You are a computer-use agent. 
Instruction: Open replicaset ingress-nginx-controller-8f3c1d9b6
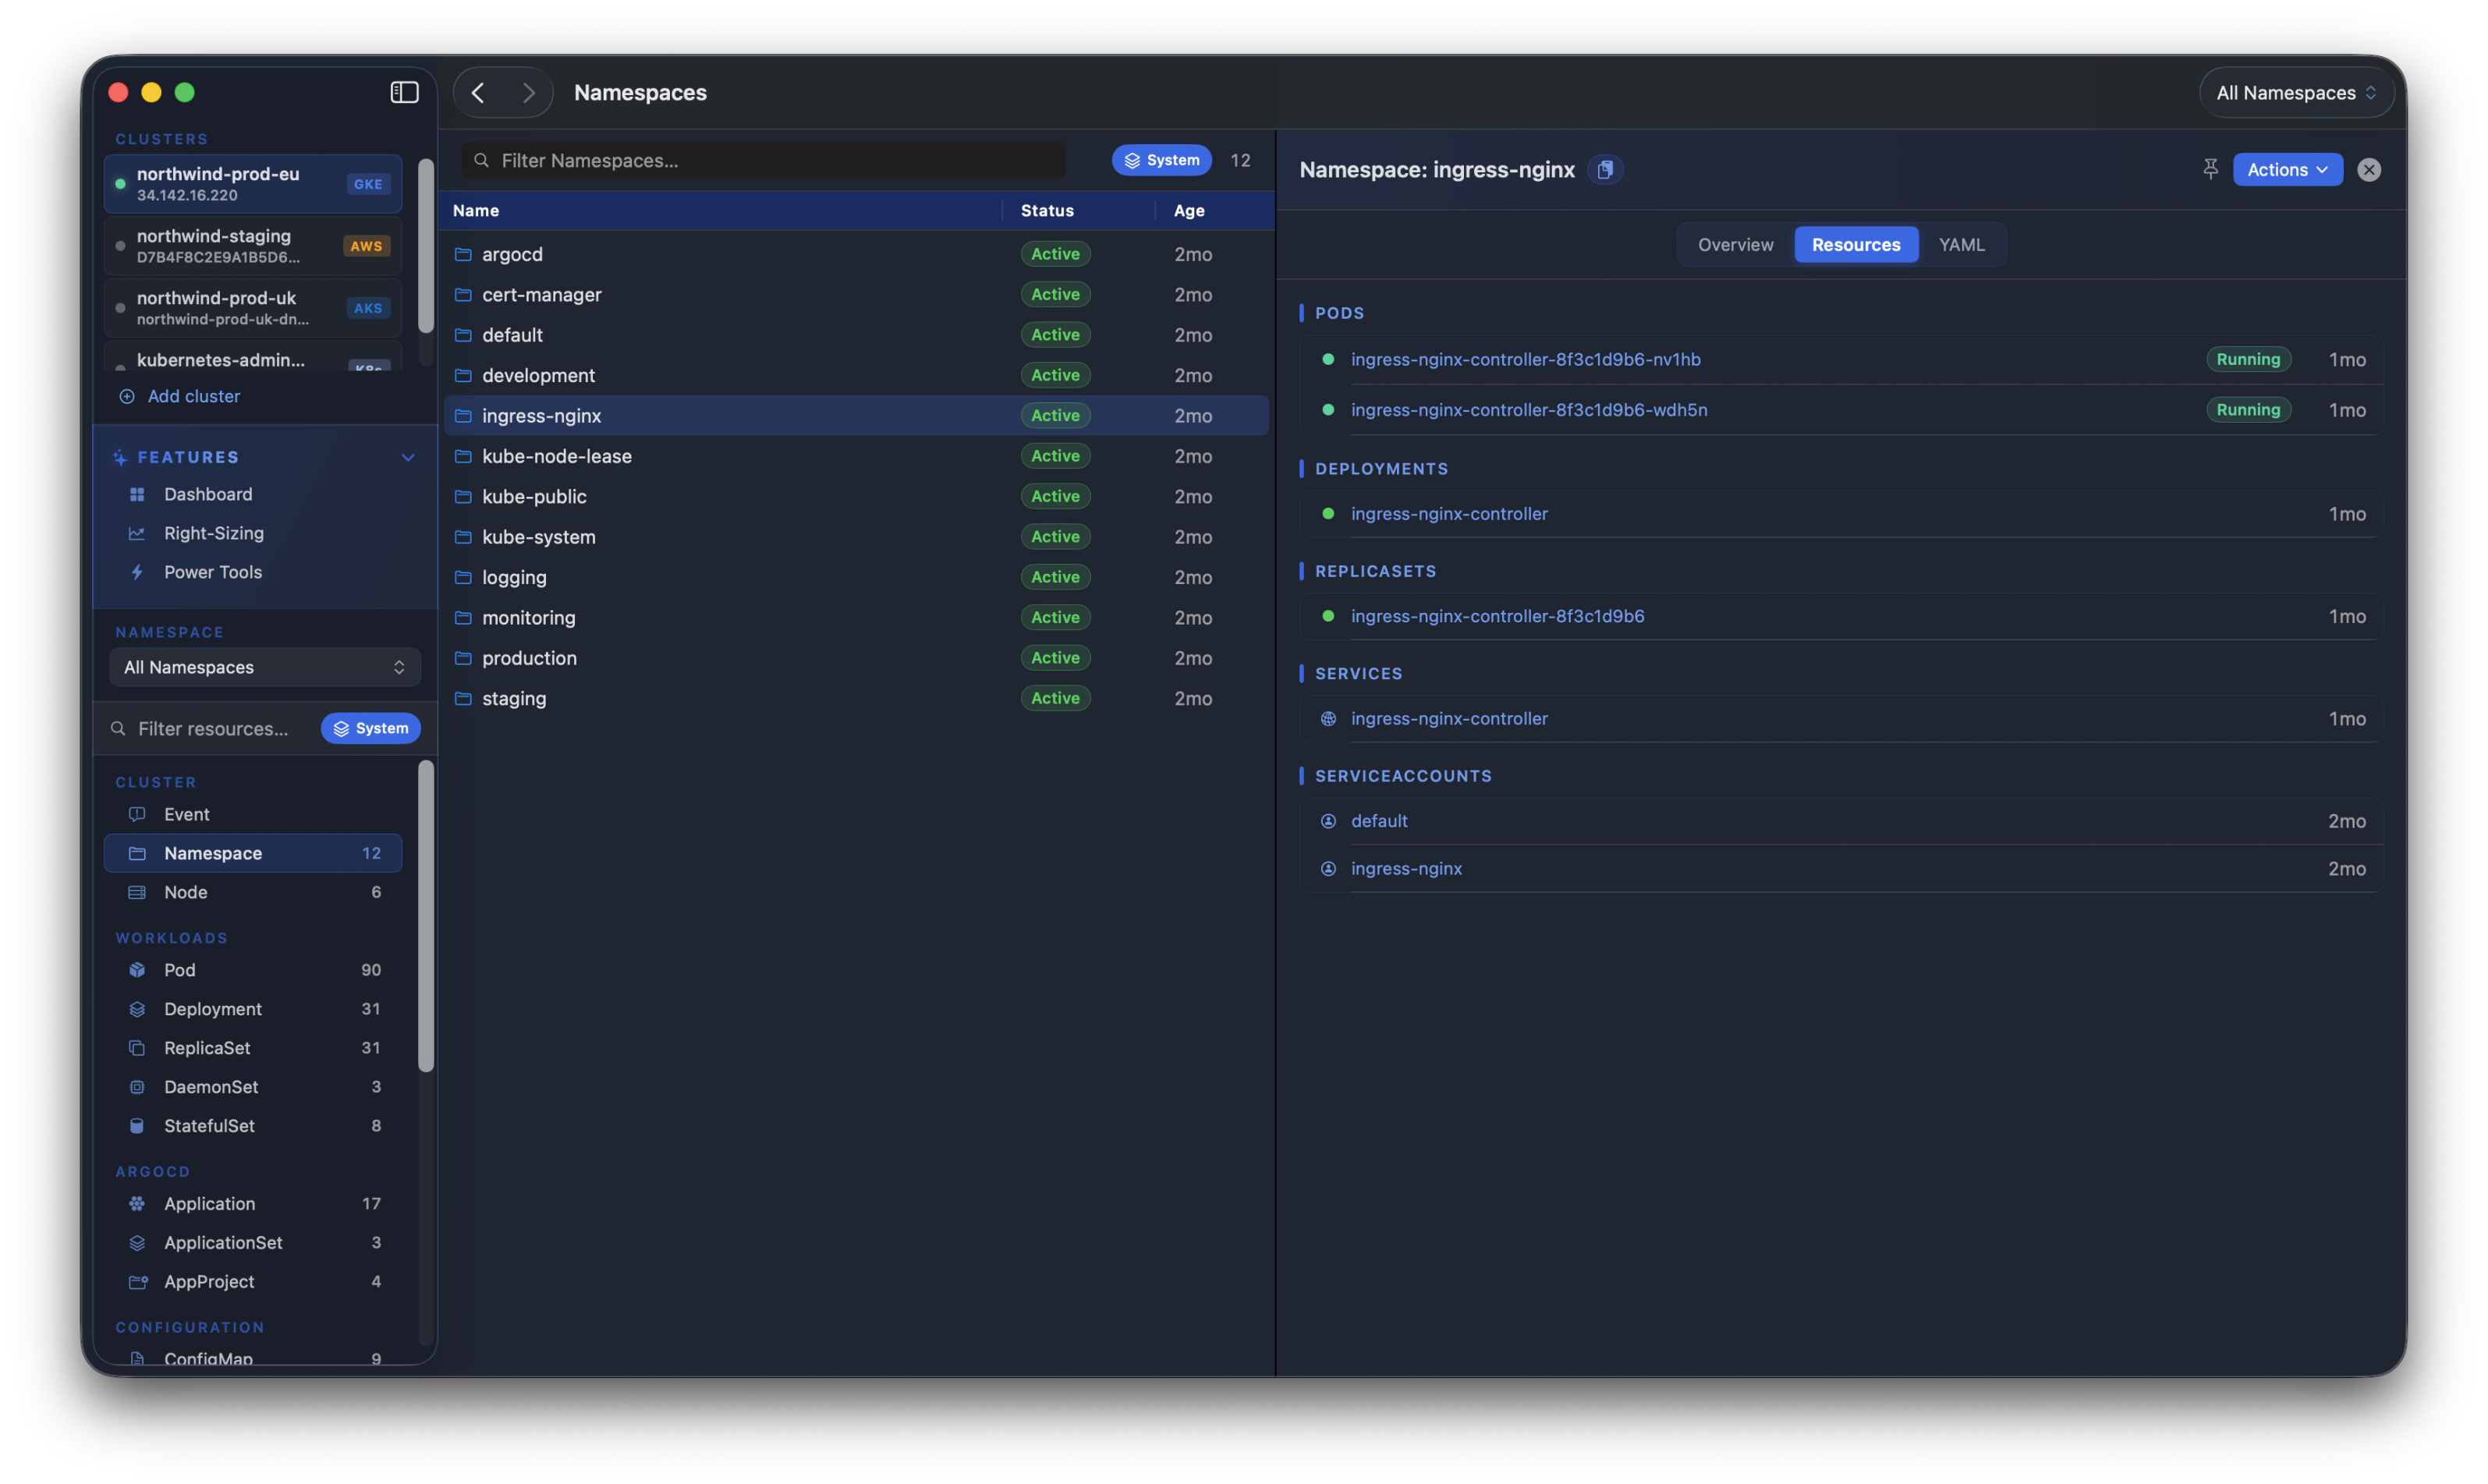1497,616
